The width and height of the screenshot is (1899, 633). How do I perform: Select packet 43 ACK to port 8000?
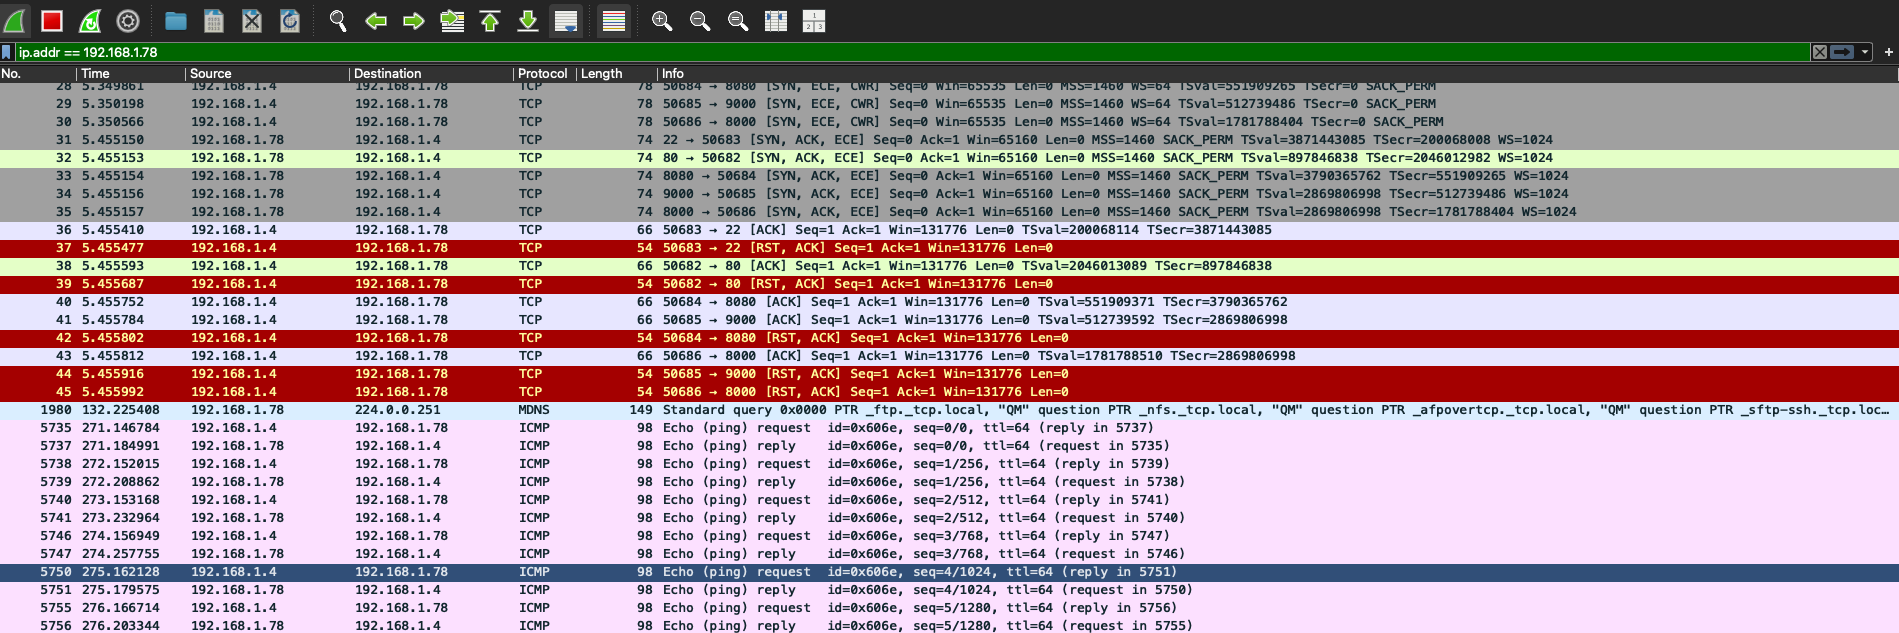point(949,356)
